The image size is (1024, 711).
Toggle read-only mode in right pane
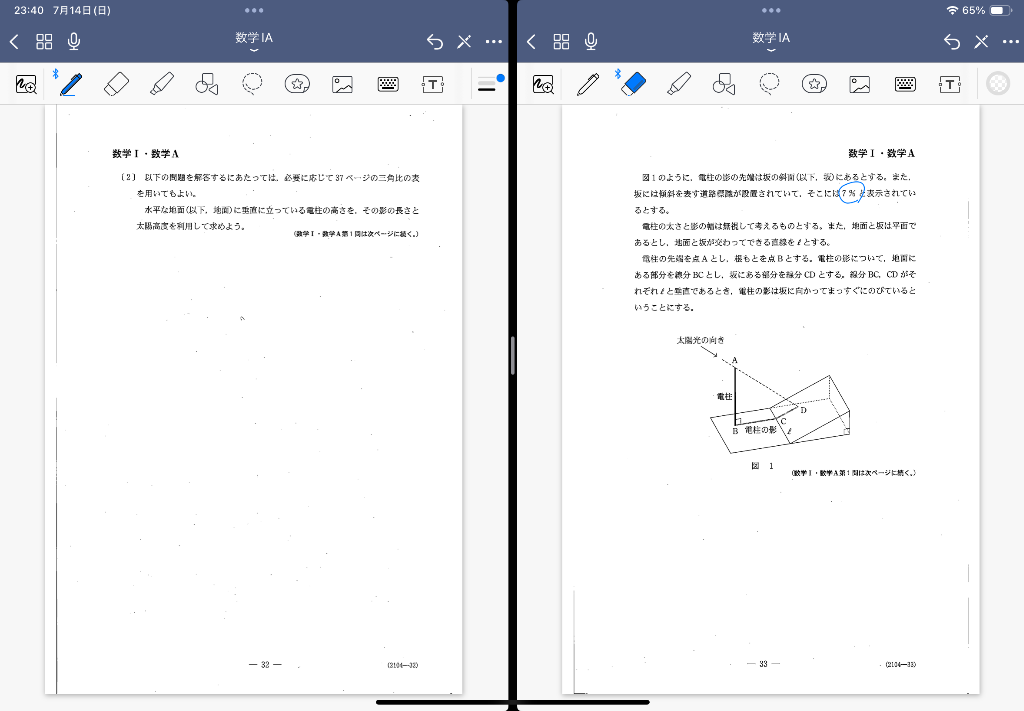pos(981,41)
